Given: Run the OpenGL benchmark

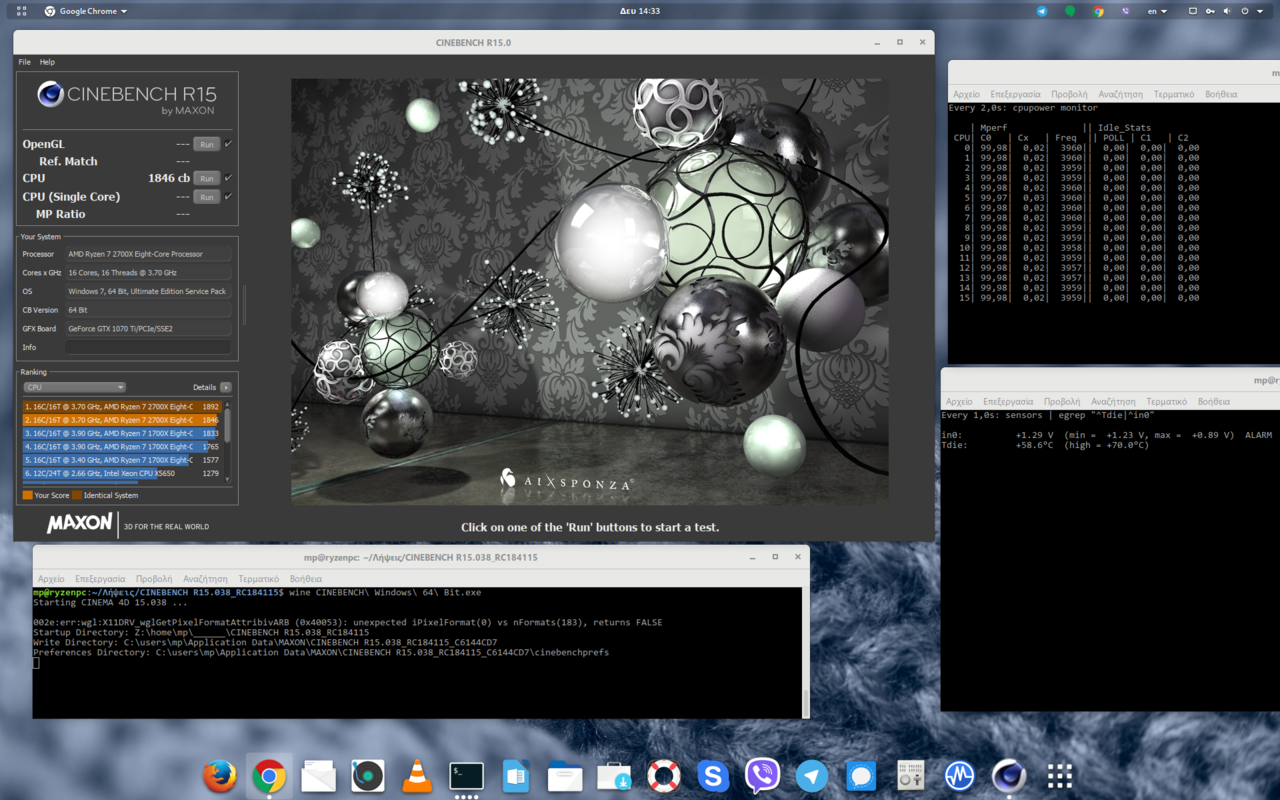Looking at the screenshot, I should click(207, 144).
